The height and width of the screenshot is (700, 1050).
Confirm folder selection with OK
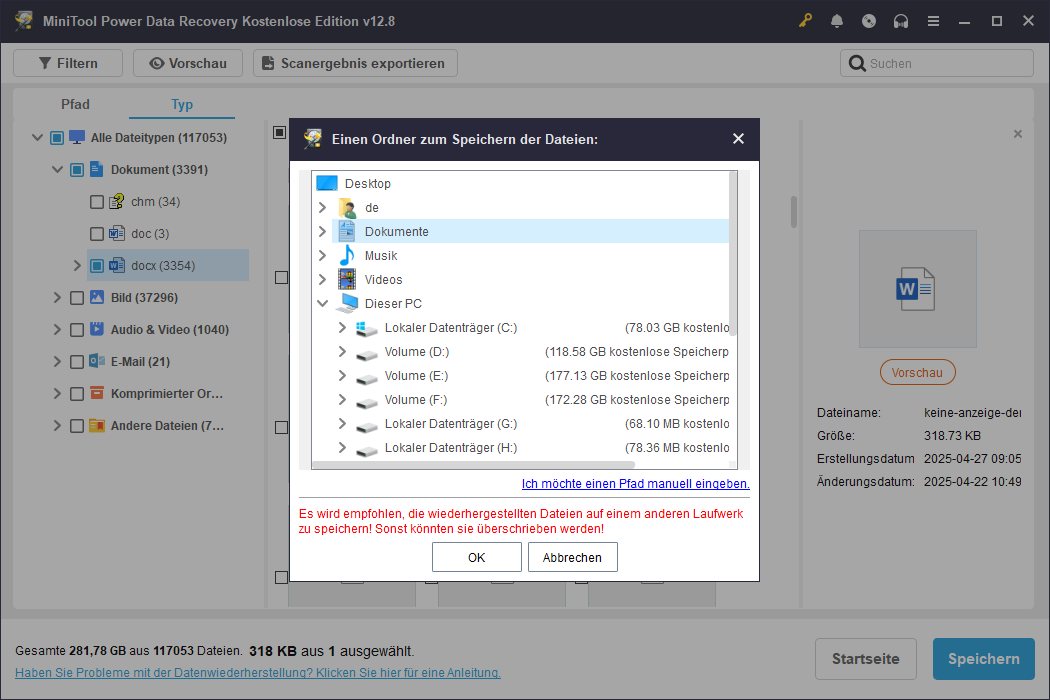(477, 557)
